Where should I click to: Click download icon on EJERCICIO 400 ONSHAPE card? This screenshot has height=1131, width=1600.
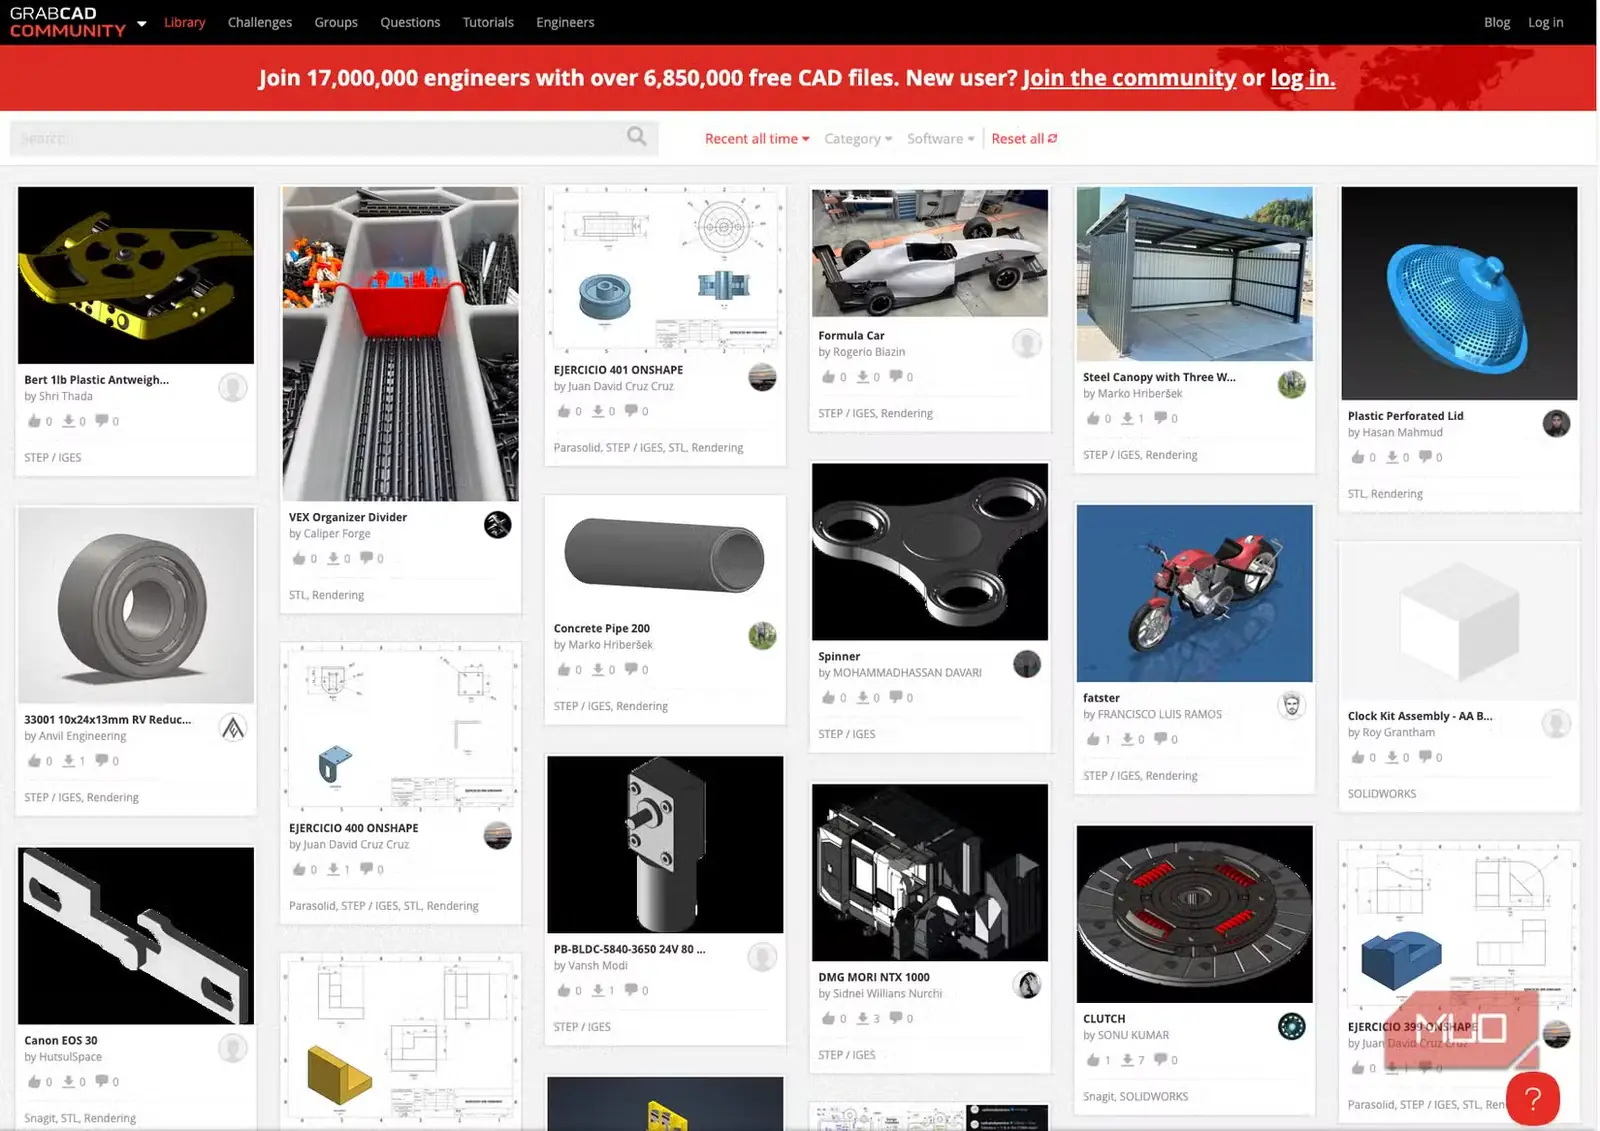coord(333,869)
